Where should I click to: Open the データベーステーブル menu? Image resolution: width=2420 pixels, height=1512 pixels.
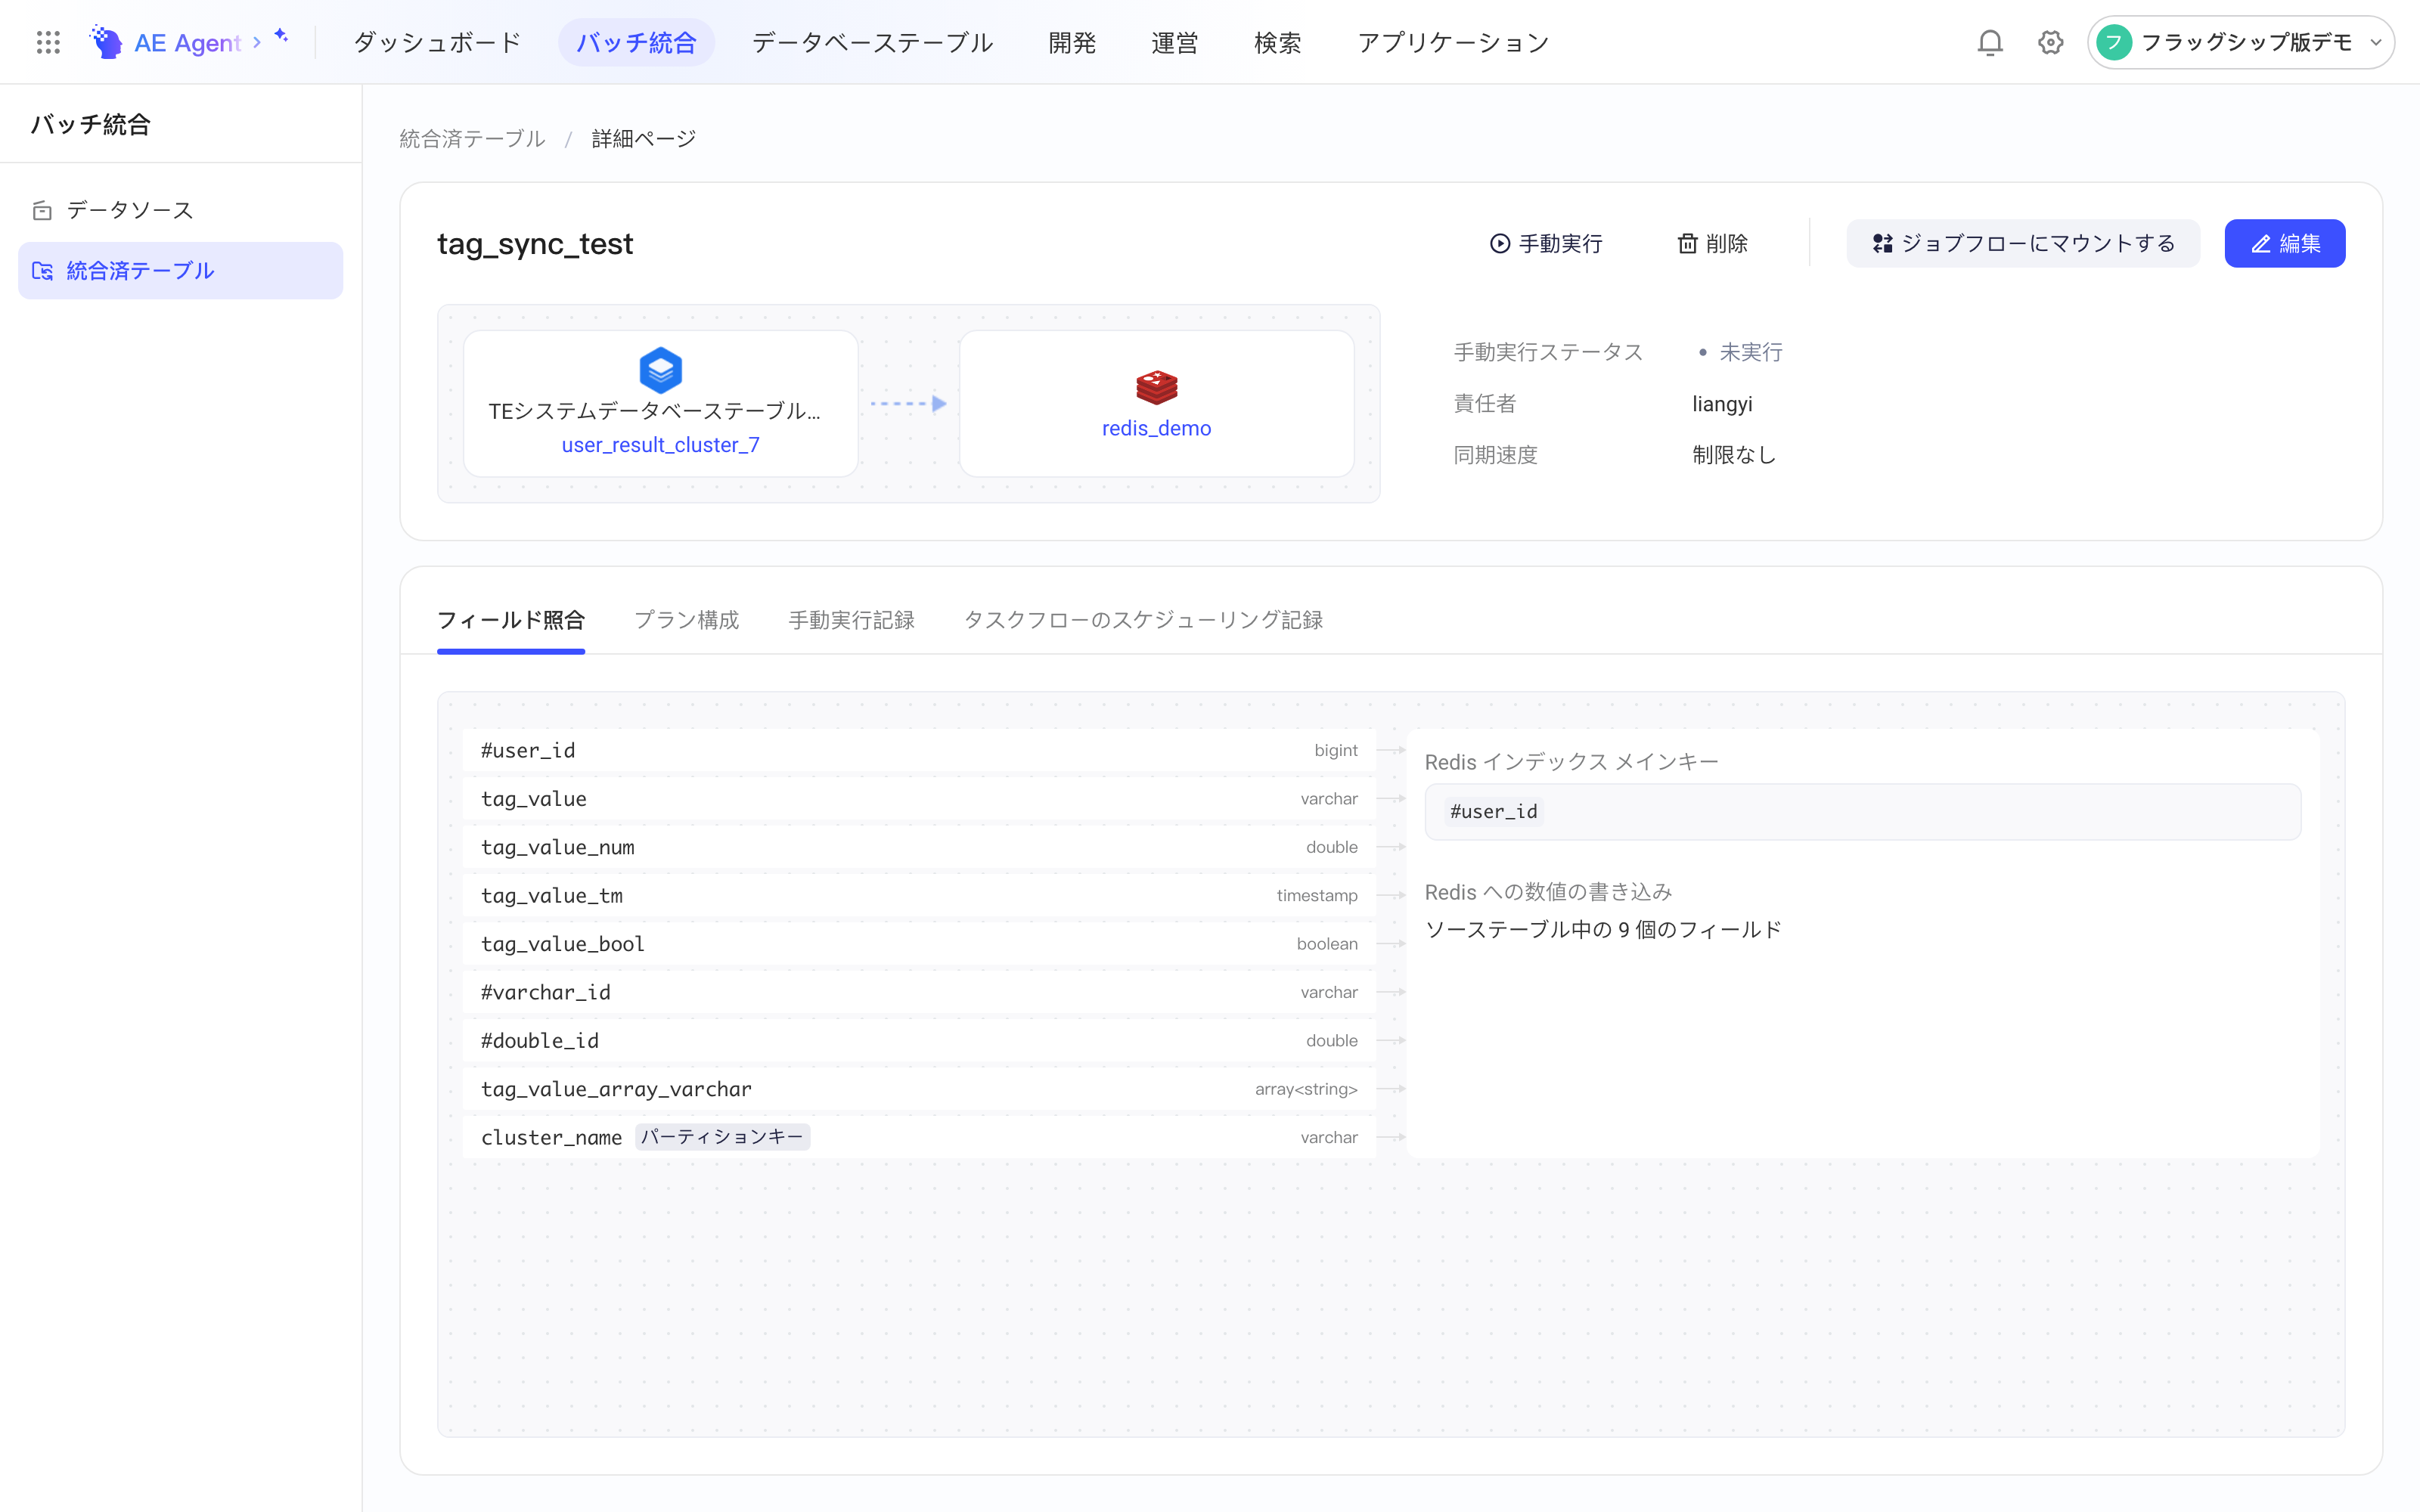[x=872, y=42]
